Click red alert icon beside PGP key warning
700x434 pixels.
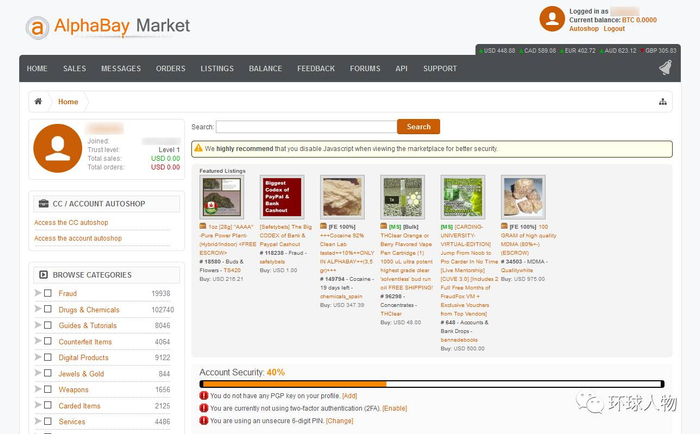[204, 396]
